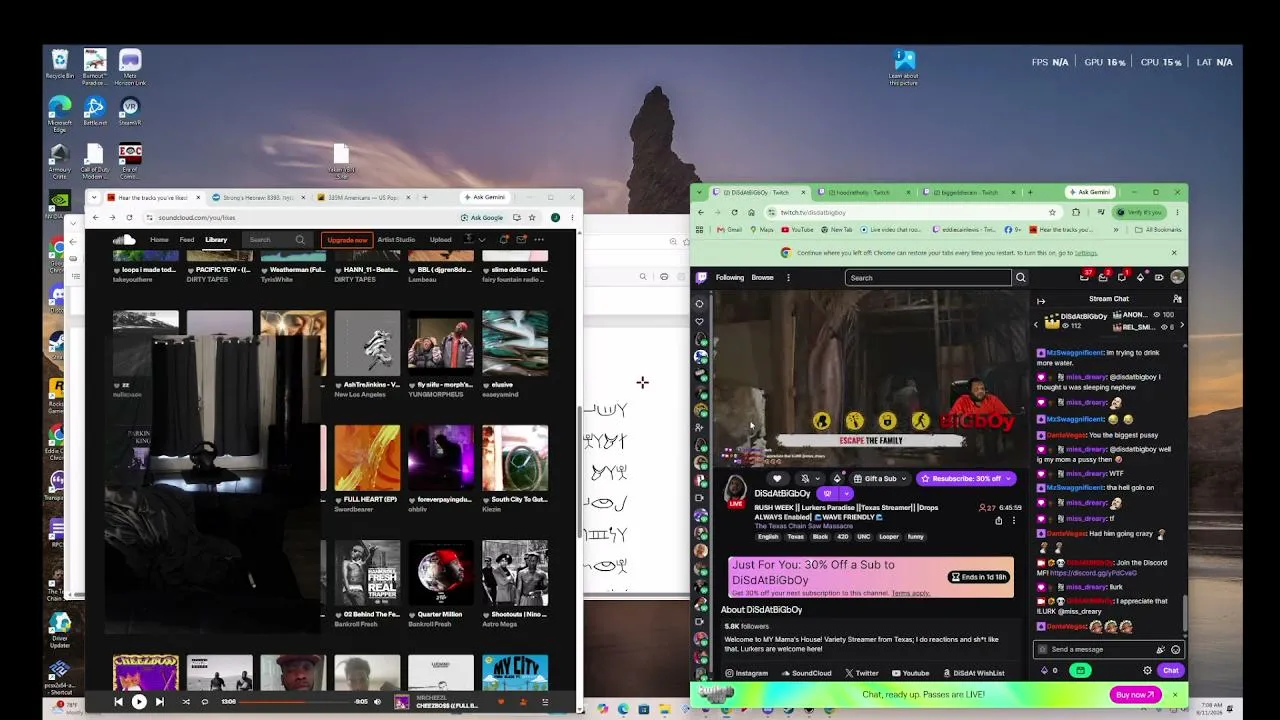Image resolution: width=1280 pixels, height=720 pixels.
Task: Show next chat leaderboard entry arrow
Action: 1182,325
